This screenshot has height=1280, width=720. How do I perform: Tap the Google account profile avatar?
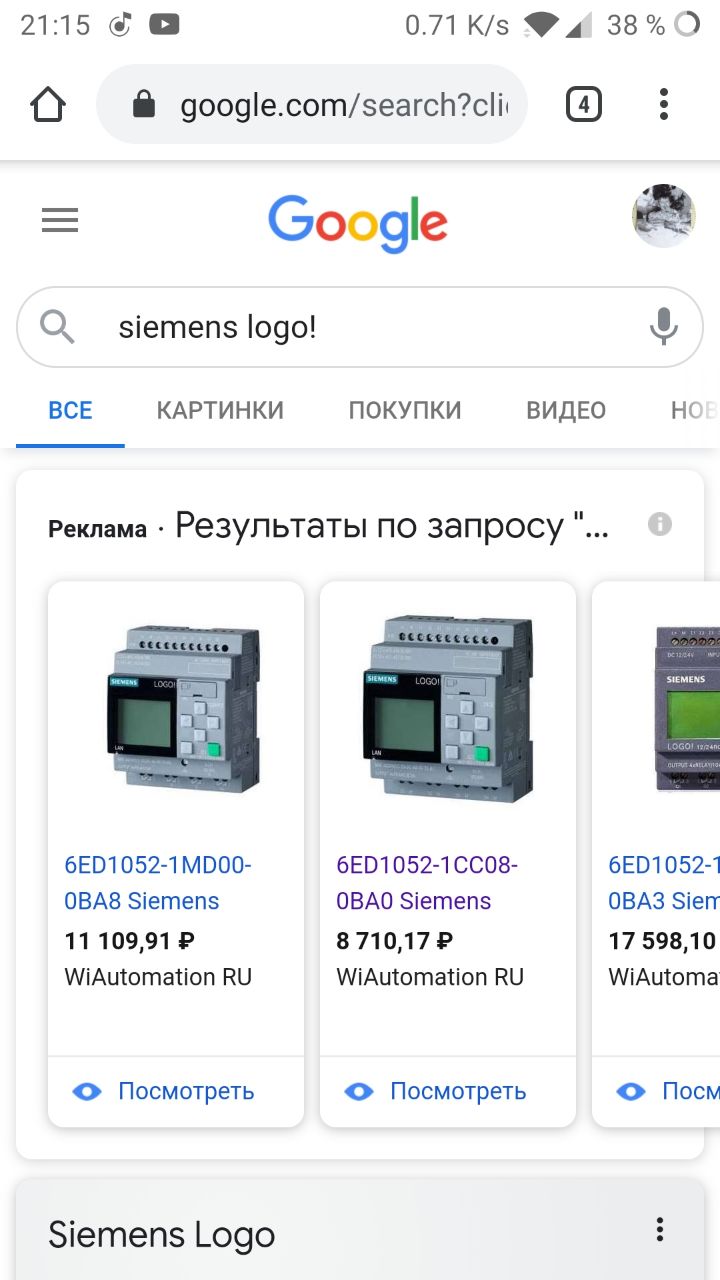click(x=664, y=216)
